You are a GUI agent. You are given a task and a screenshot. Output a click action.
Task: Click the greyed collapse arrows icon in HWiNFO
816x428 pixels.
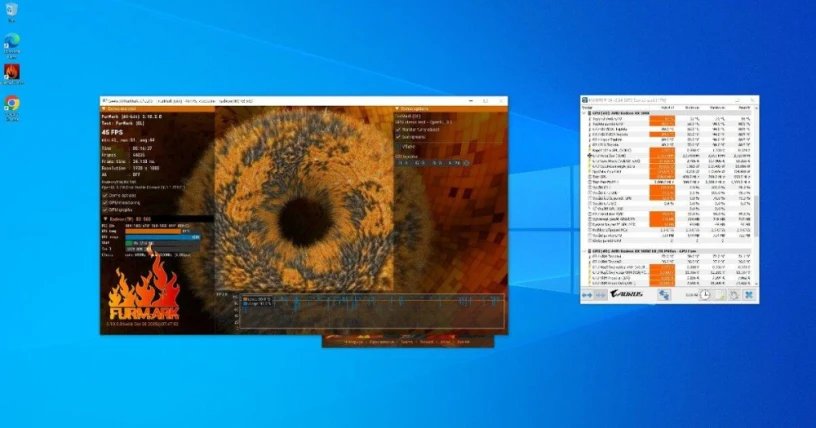pyautogui.click(x=600, y=295)
